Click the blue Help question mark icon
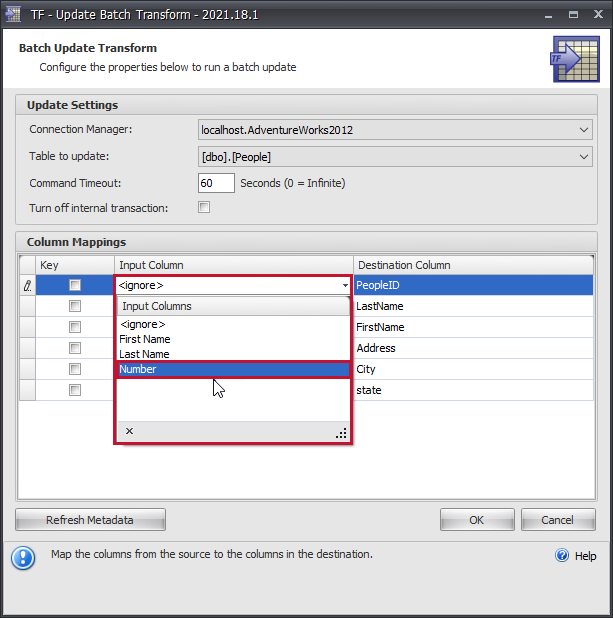Screen dimensions: 613x618 pos(561,556)
